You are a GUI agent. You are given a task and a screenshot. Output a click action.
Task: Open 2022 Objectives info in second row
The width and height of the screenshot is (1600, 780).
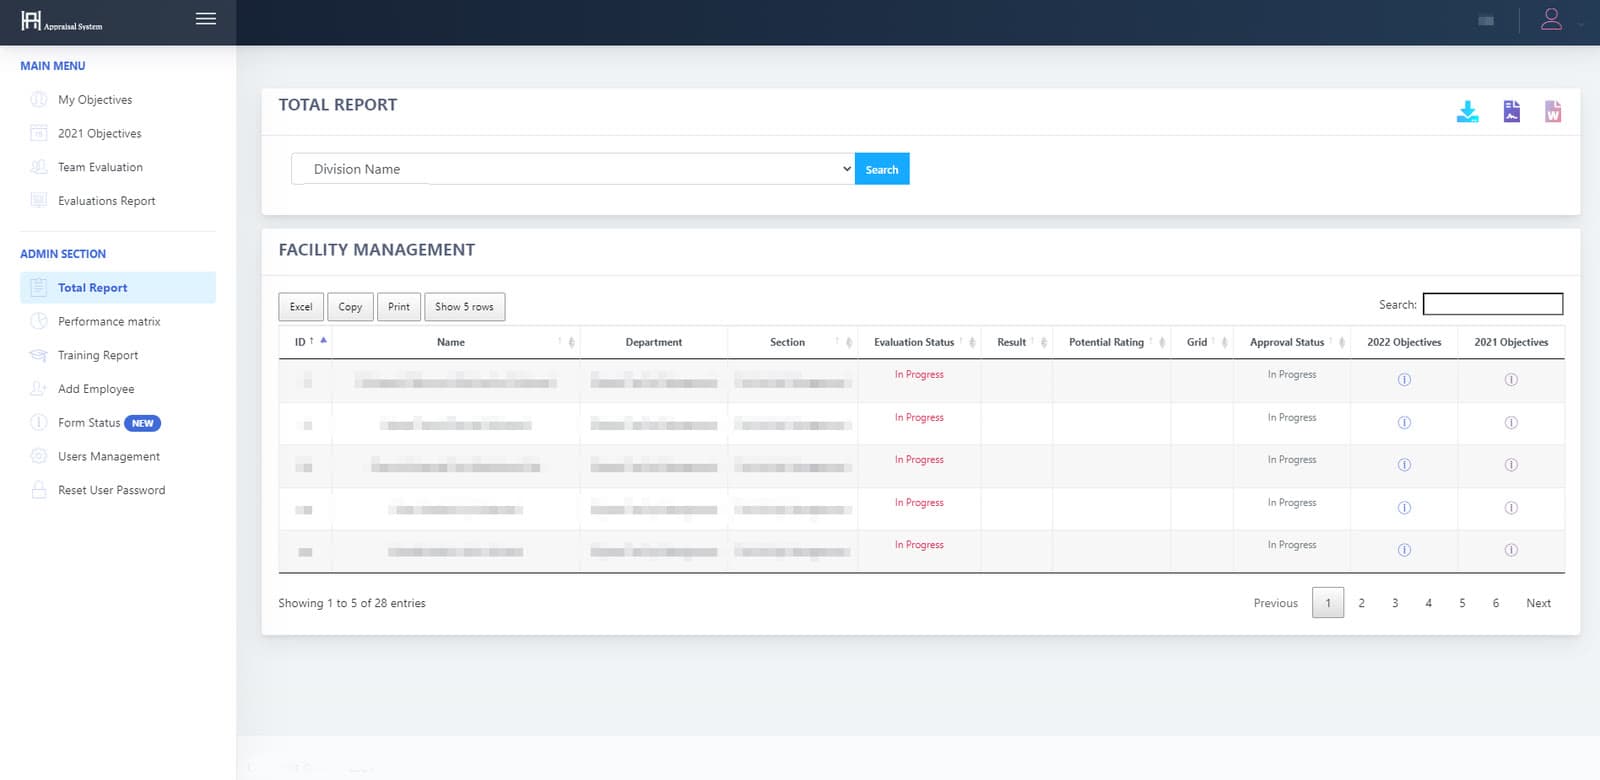tap(1404, 423)
